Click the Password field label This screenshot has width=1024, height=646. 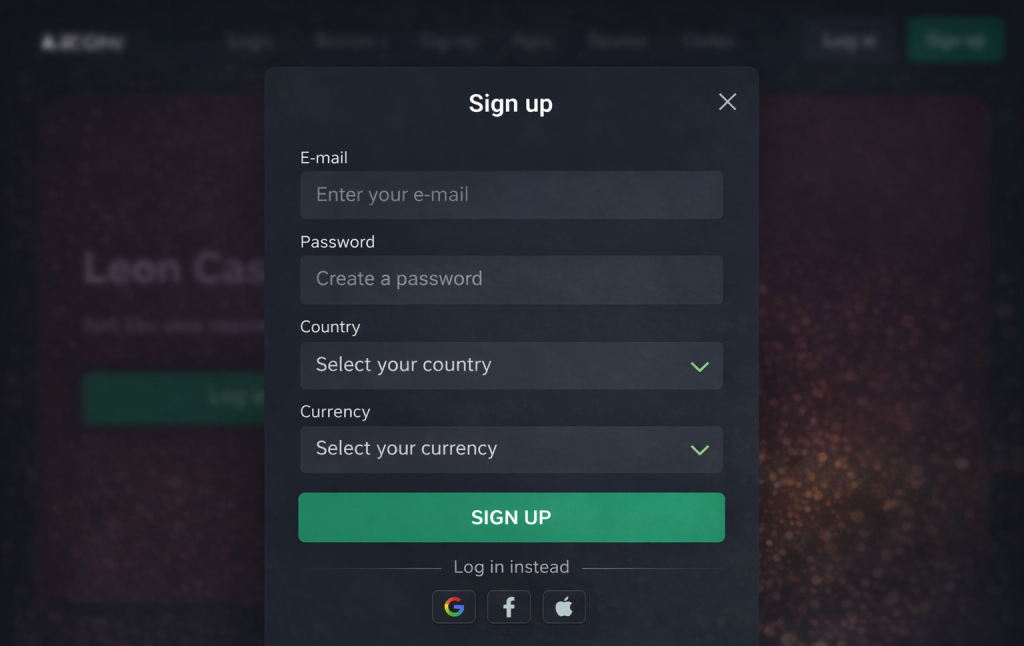pyautogui.click(x=337, y=242)
